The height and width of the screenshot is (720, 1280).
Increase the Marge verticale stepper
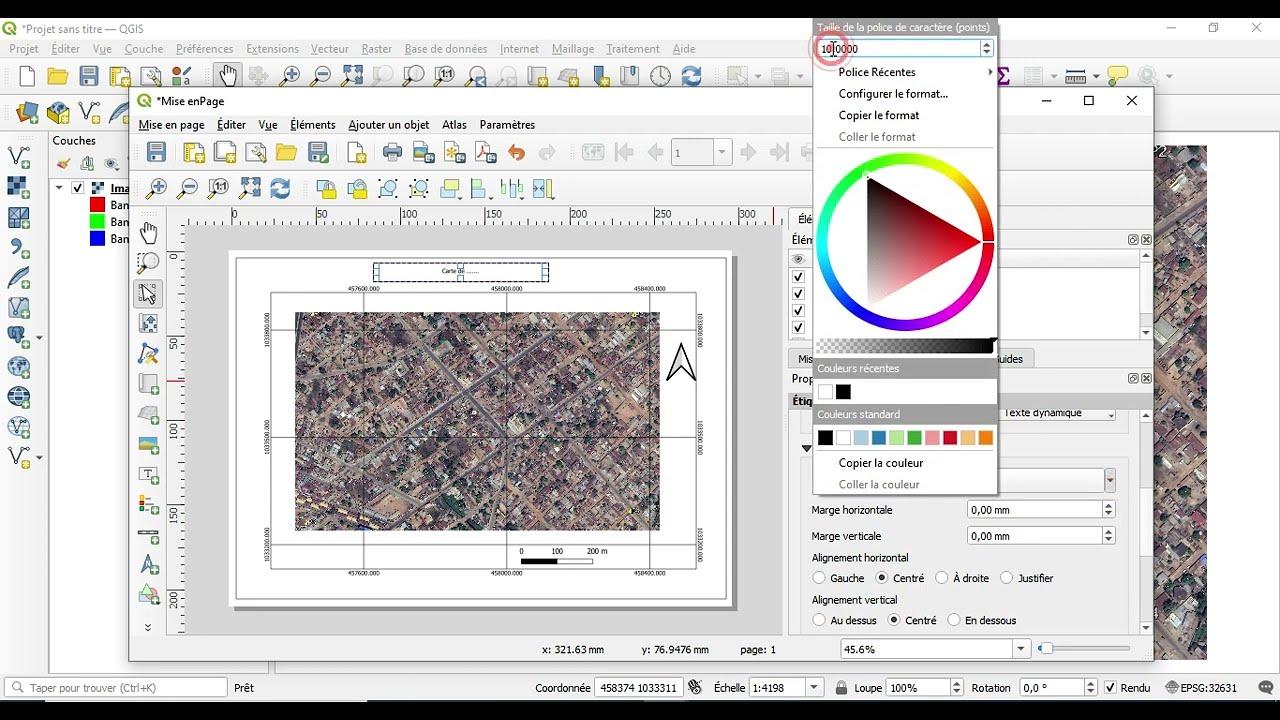coord(1108,532)
